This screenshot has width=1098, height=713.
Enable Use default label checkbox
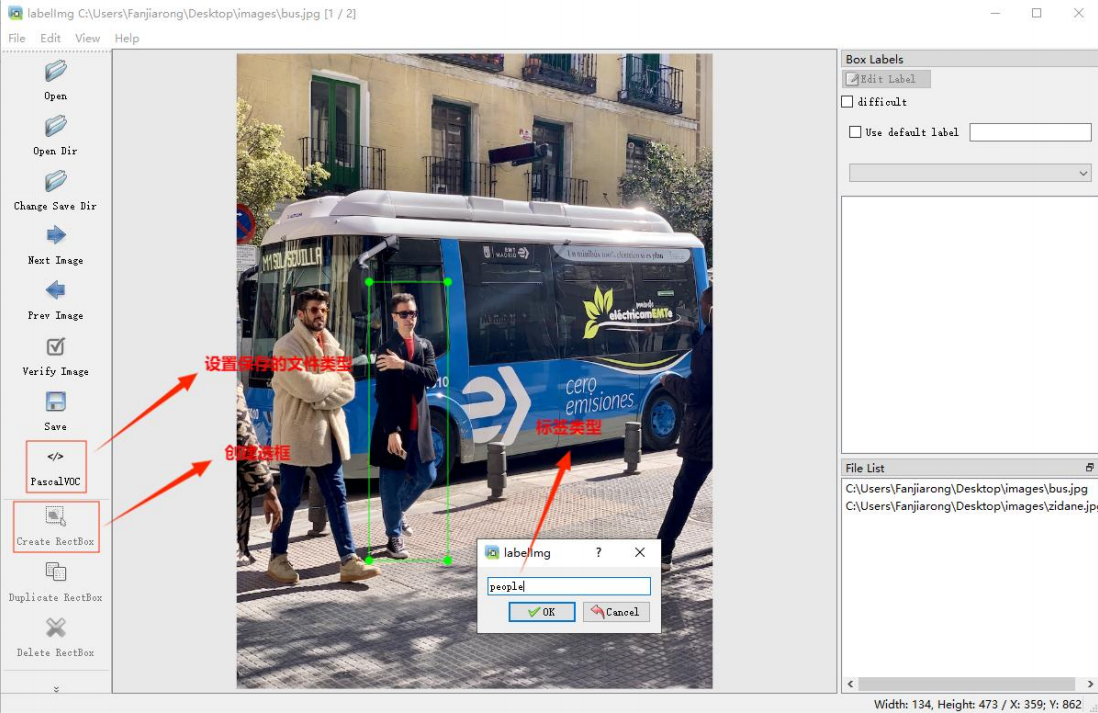click(x=855, y=132)
